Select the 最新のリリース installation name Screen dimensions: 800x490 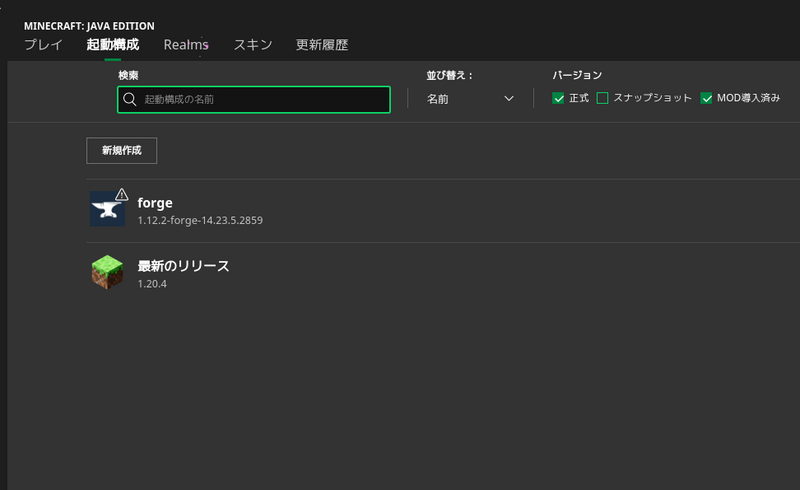tap(184, 266)
